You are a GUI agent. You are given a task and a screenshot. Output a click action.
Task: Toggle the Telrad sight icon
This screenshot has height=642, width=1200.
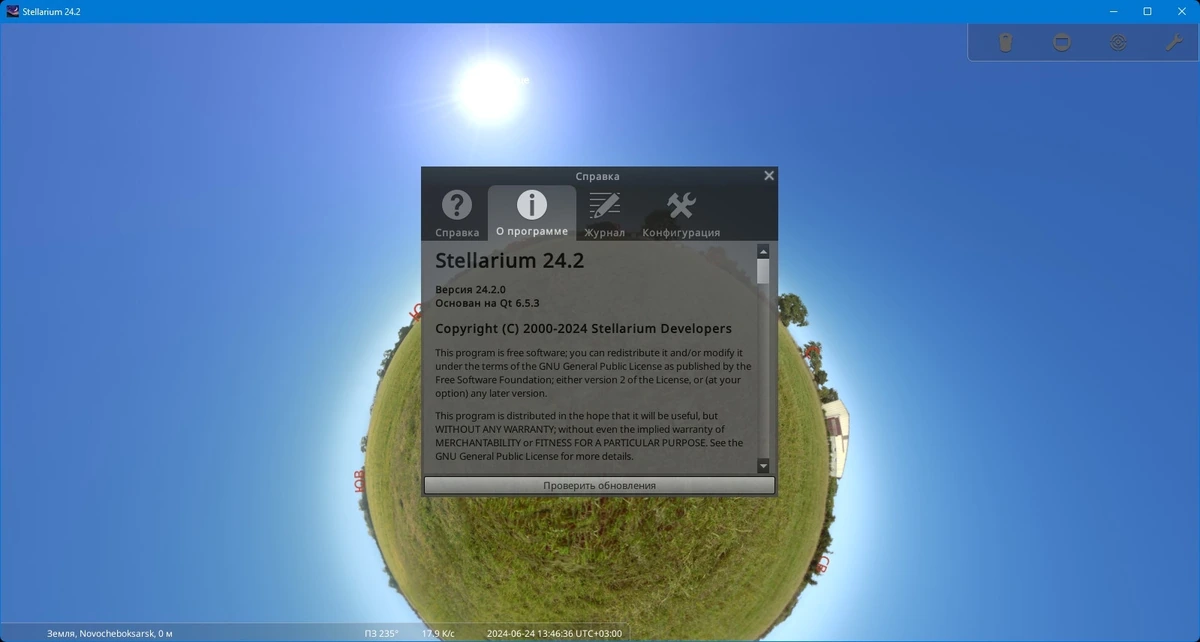(x=1118, y=43)
